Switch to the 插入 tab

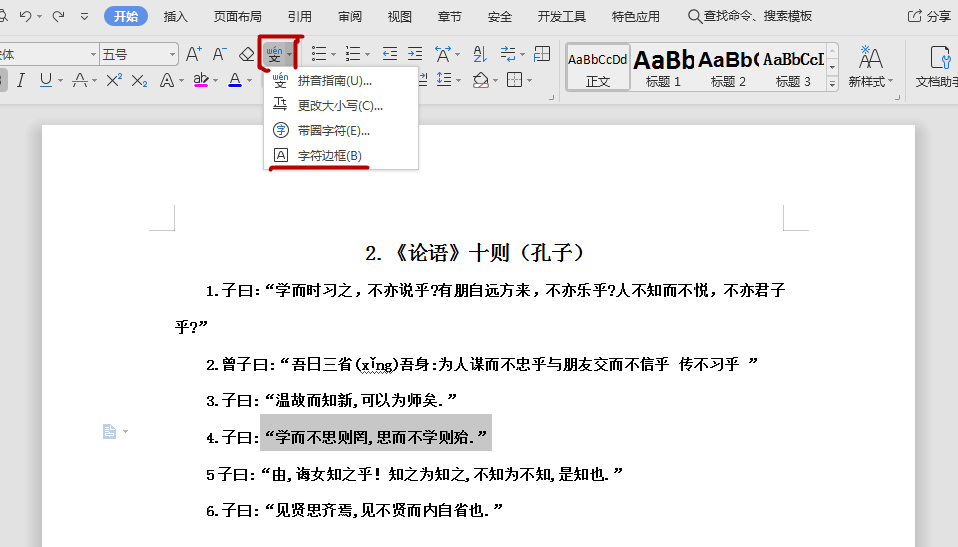click(175, 17)
